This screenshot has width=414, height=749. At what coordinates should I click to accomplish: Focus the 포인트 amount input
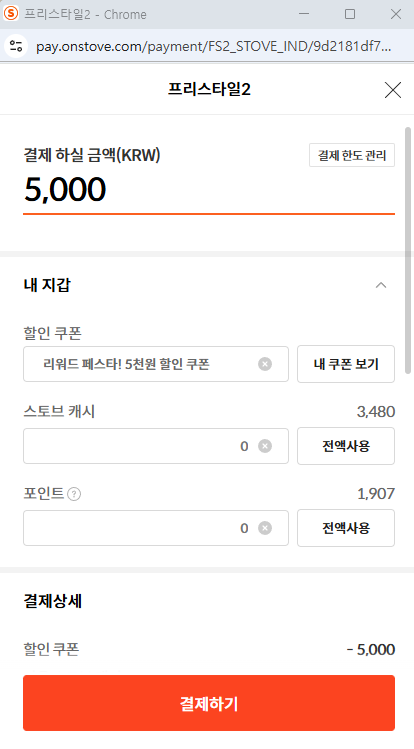156,528
